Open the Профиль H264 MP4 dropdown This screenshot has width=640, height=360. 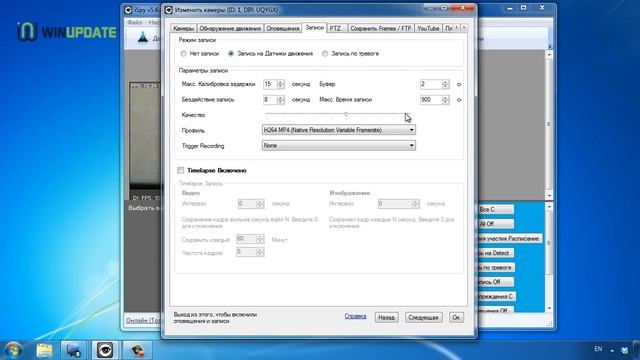pyautogui.click(x=338, y=130)
